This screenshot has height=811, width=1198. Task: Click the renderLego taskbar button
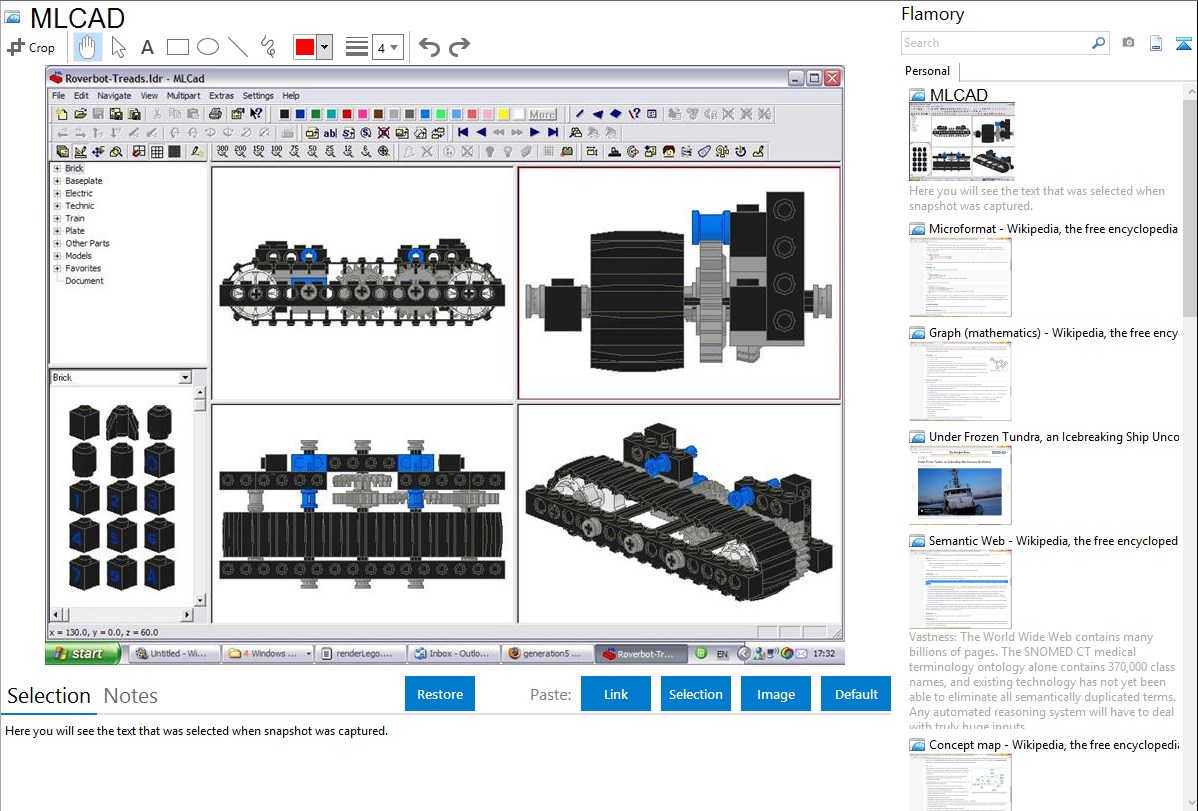[x=360, y=654]
